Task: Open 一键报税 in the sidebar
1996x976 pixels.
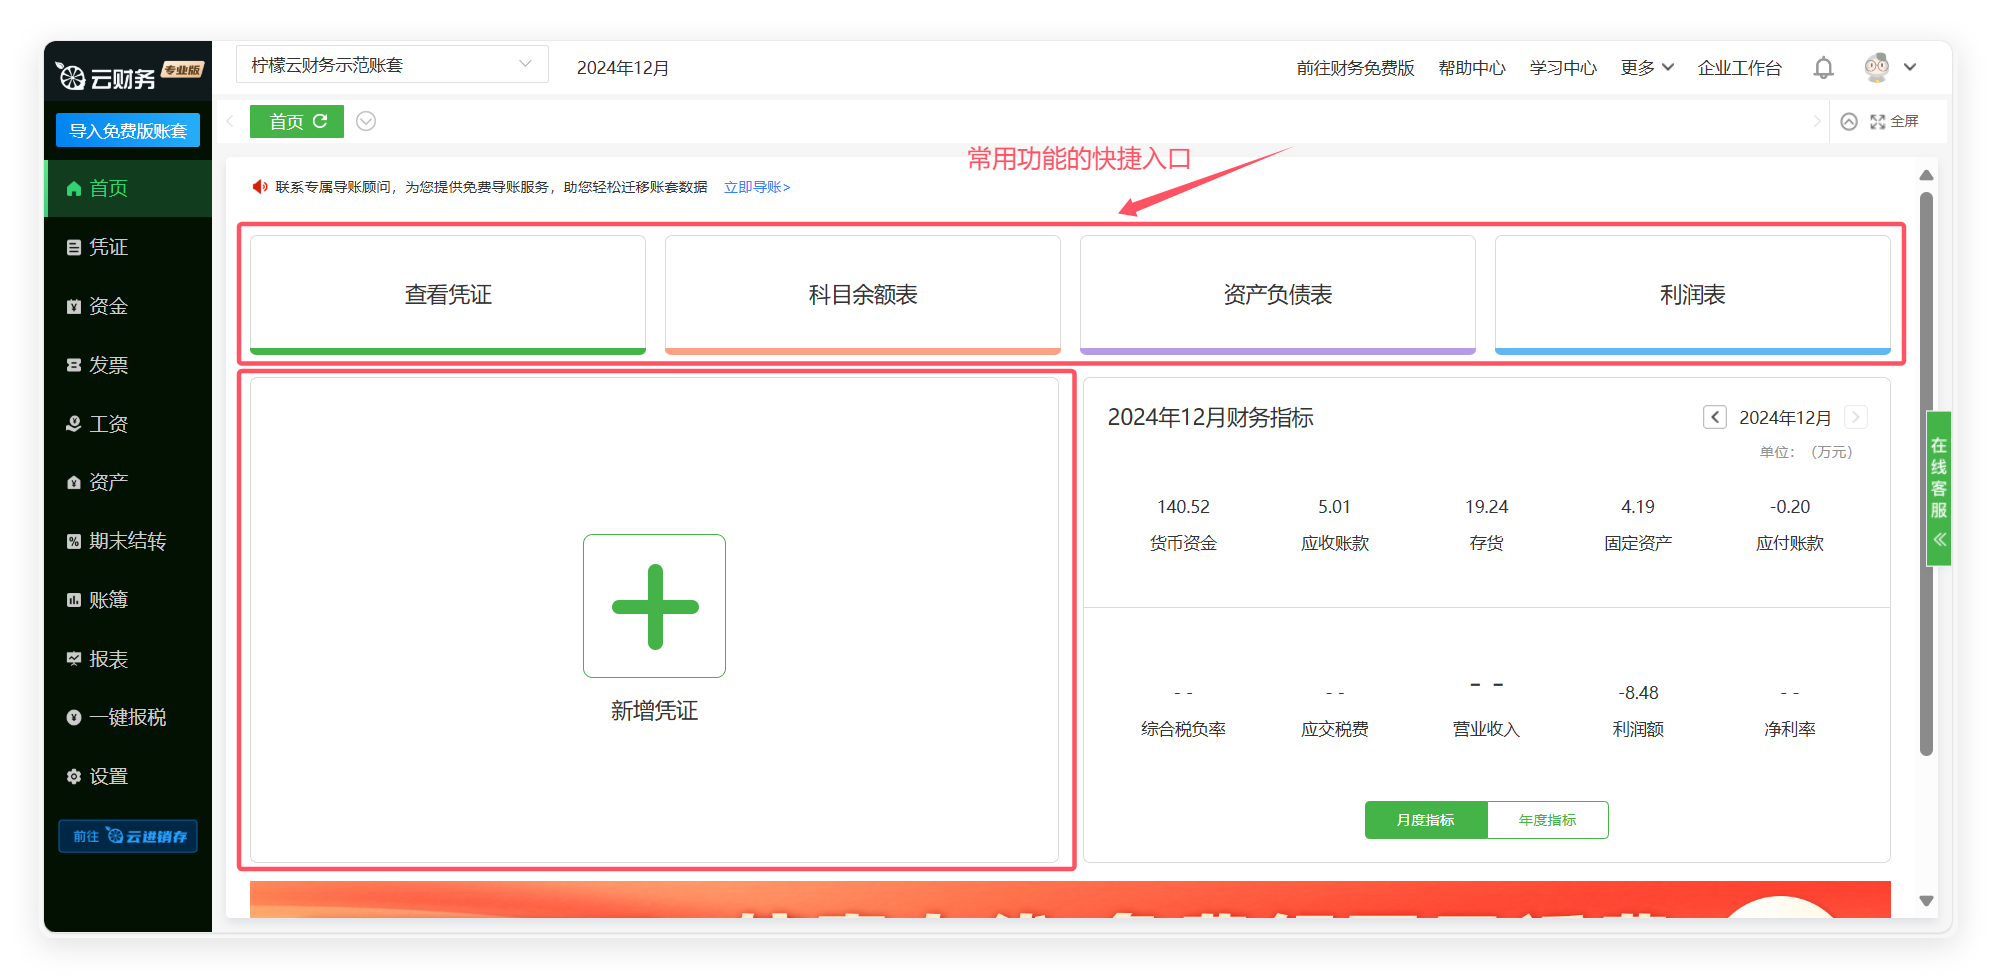Action: click(x=127, y=717)
